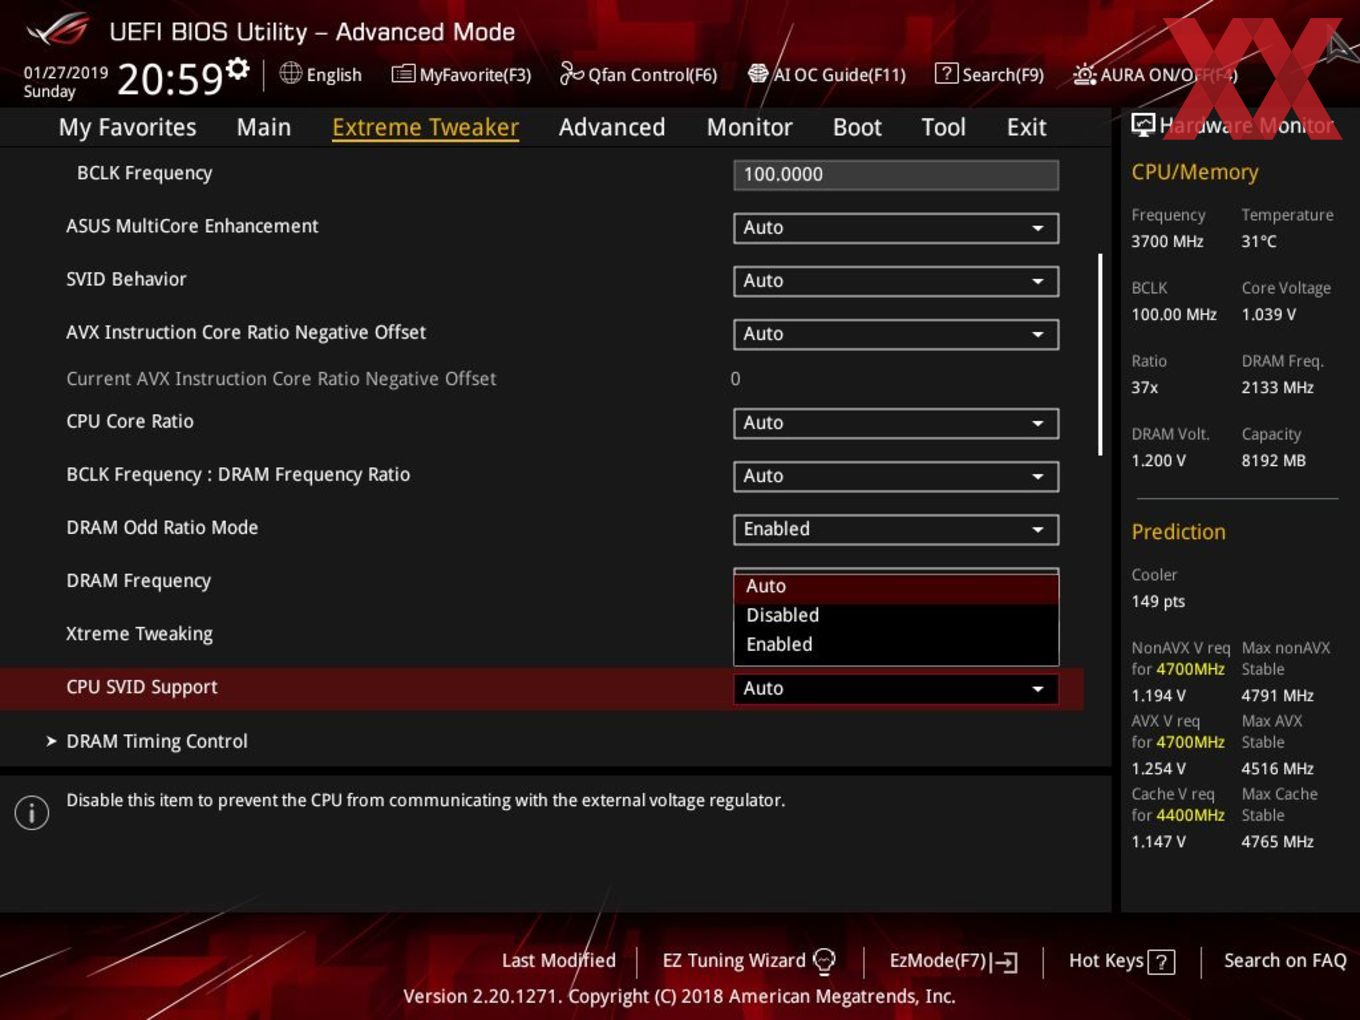Click the 20:59 clock display
Screen dimensions: 1360x1020
click(169, 79)
